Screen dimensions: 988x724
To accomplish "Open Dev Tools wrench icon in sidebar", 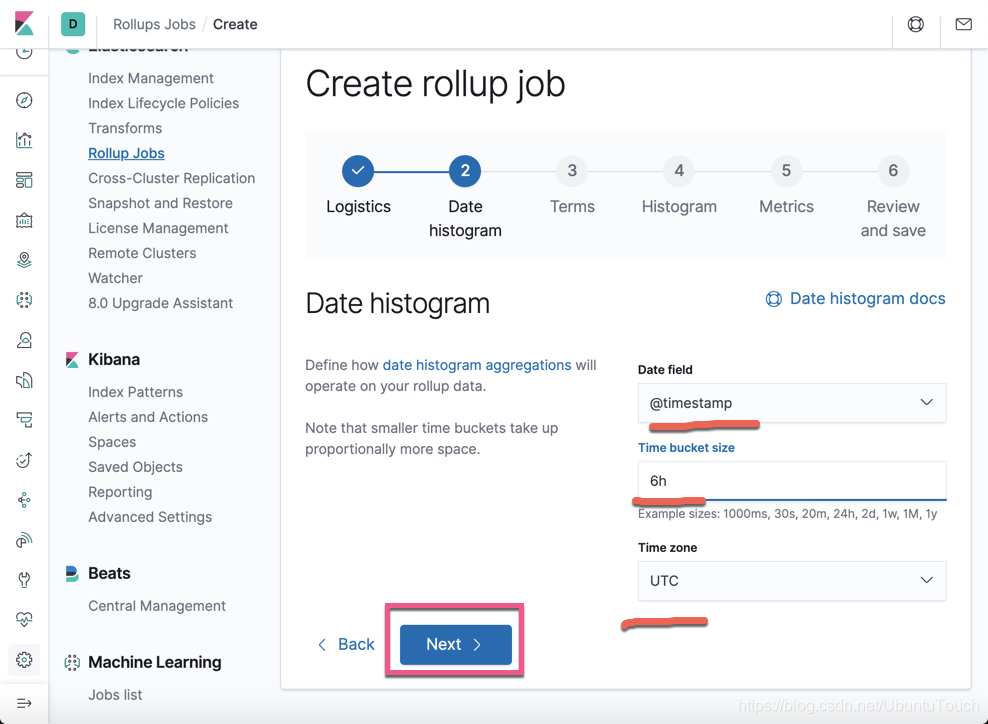I will (24, 580).
